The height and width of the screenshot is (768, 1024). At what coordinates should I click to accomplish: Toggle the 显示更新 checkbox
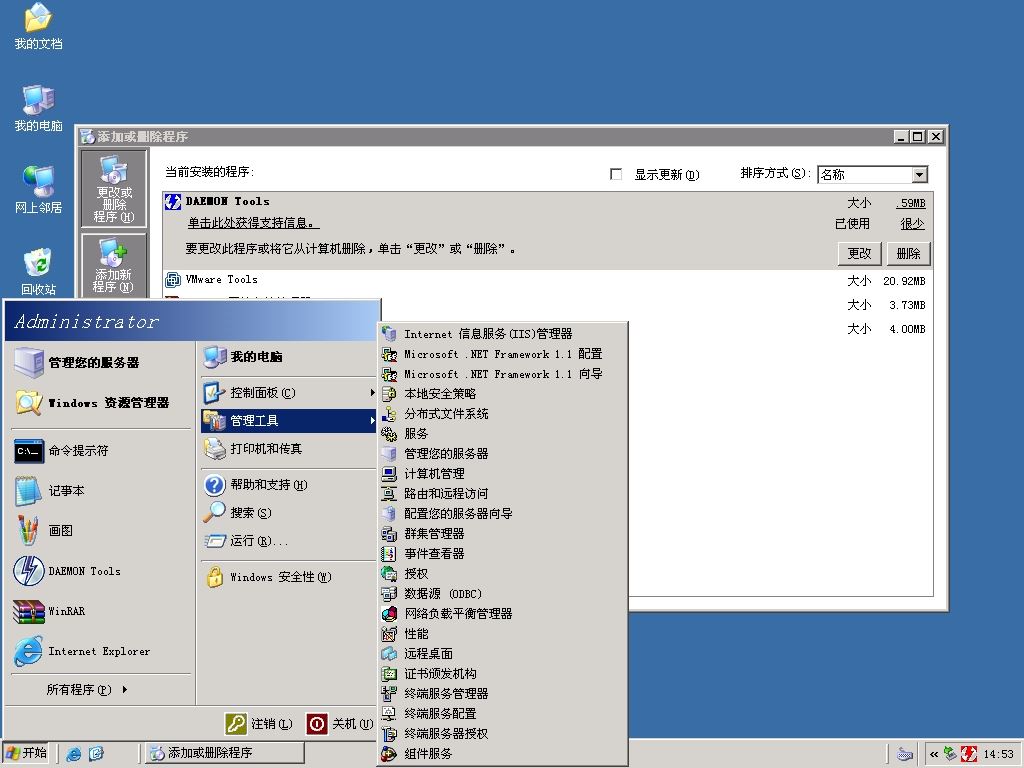pos(615,174)
